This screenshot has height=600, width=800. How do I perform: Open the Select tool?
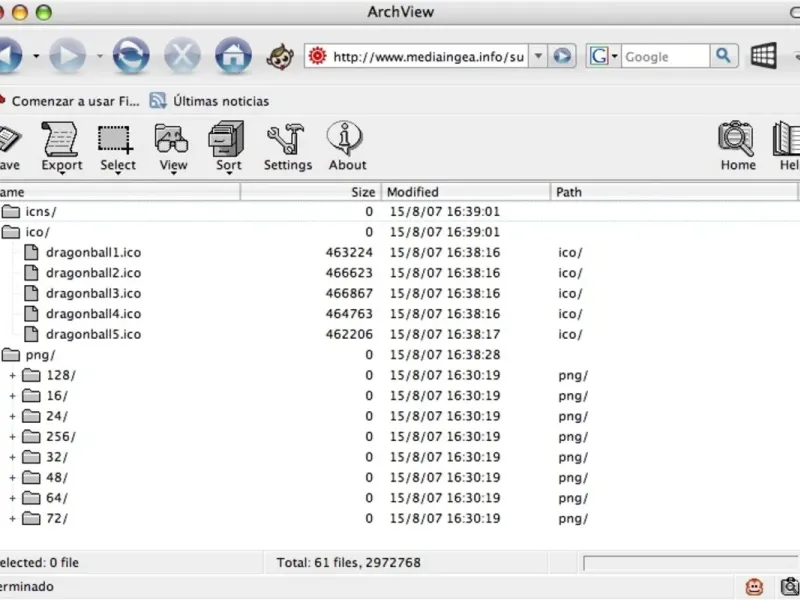click(117, 147)
